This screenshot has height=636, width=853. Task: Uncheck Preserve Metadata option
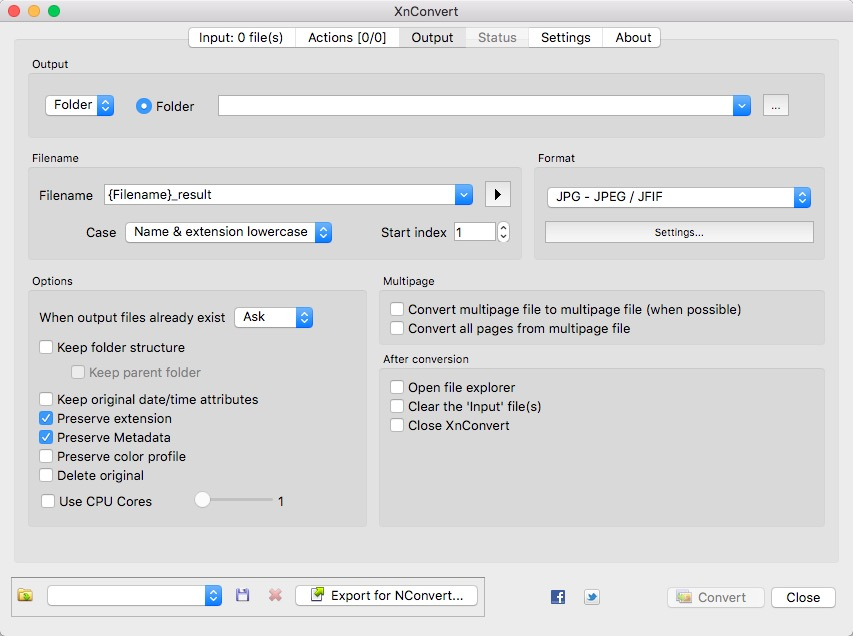(x=46, y=437)
